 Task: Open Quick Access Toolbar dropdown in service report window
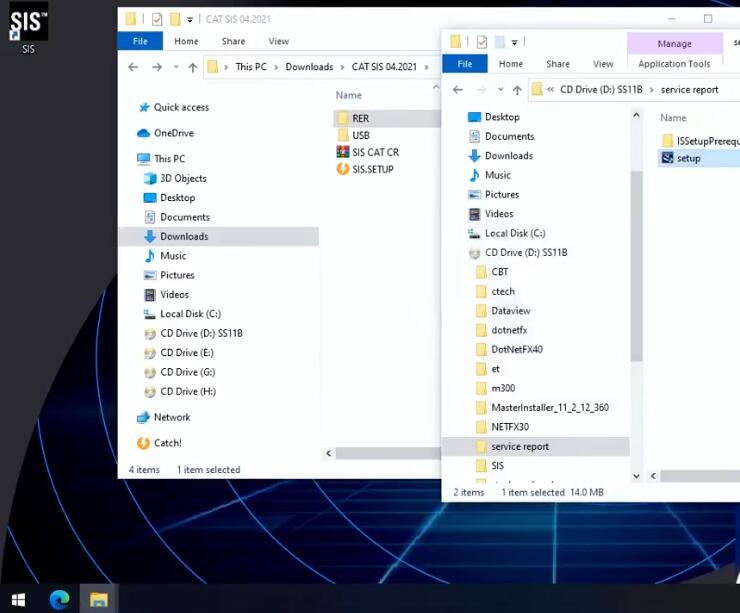(x=514, y=42)
